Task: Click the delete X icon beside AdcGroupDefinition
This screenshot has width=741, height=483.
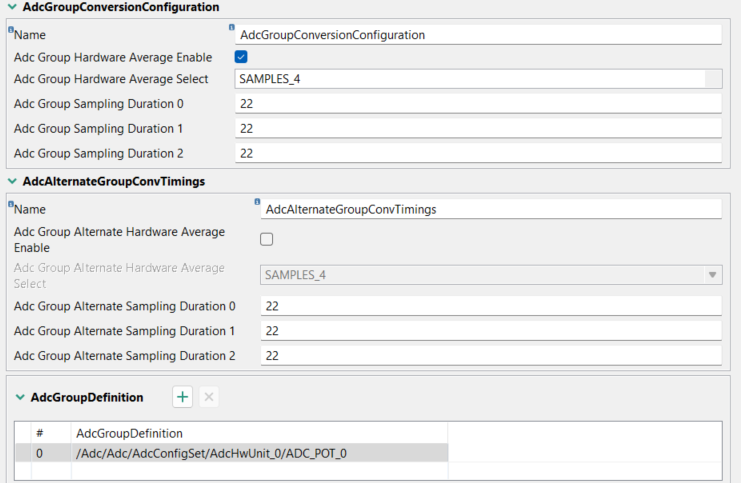Action: [209, 397]
